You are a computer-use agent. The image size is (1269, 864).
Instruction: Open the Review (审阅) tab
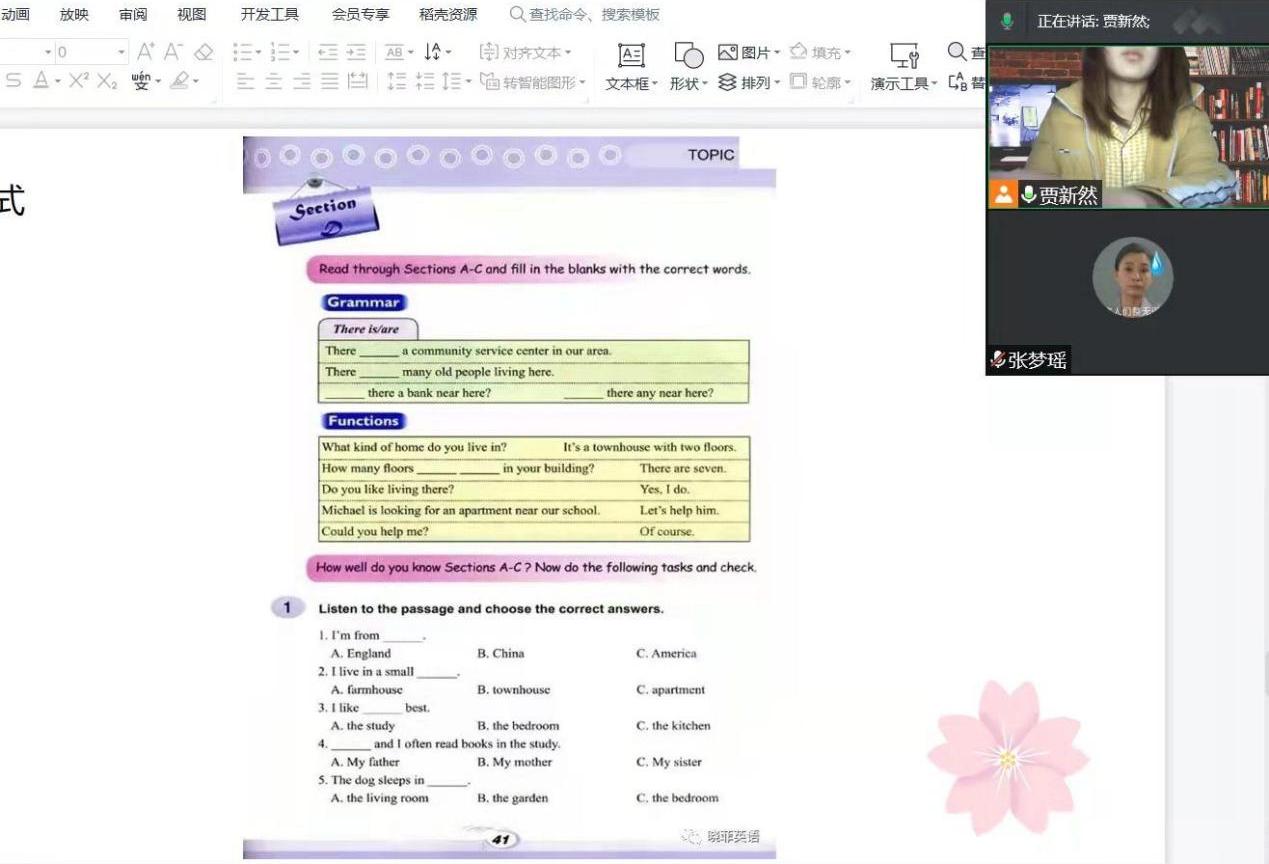pos(133,15)
